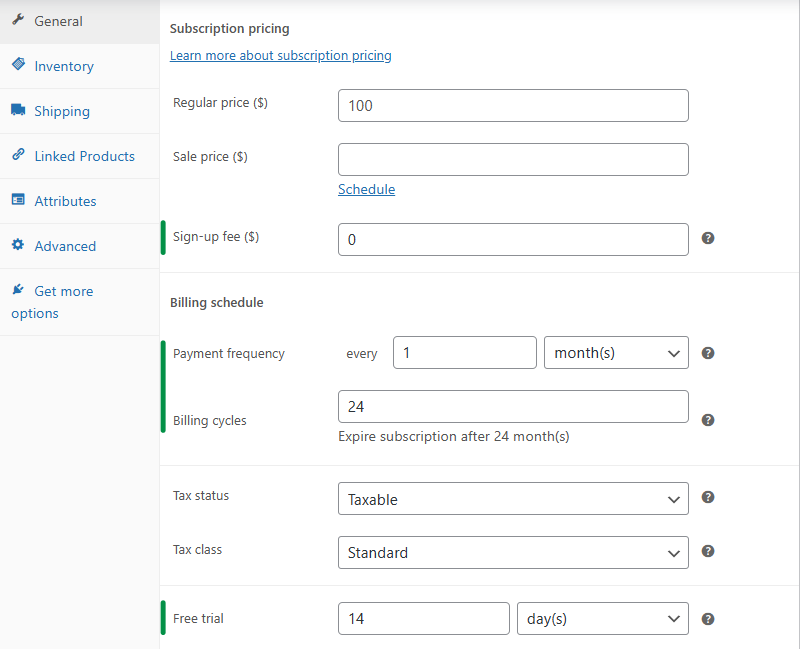800x649 pixels.
Task: Open the Tax status dropdown
Action: [513, 499]
